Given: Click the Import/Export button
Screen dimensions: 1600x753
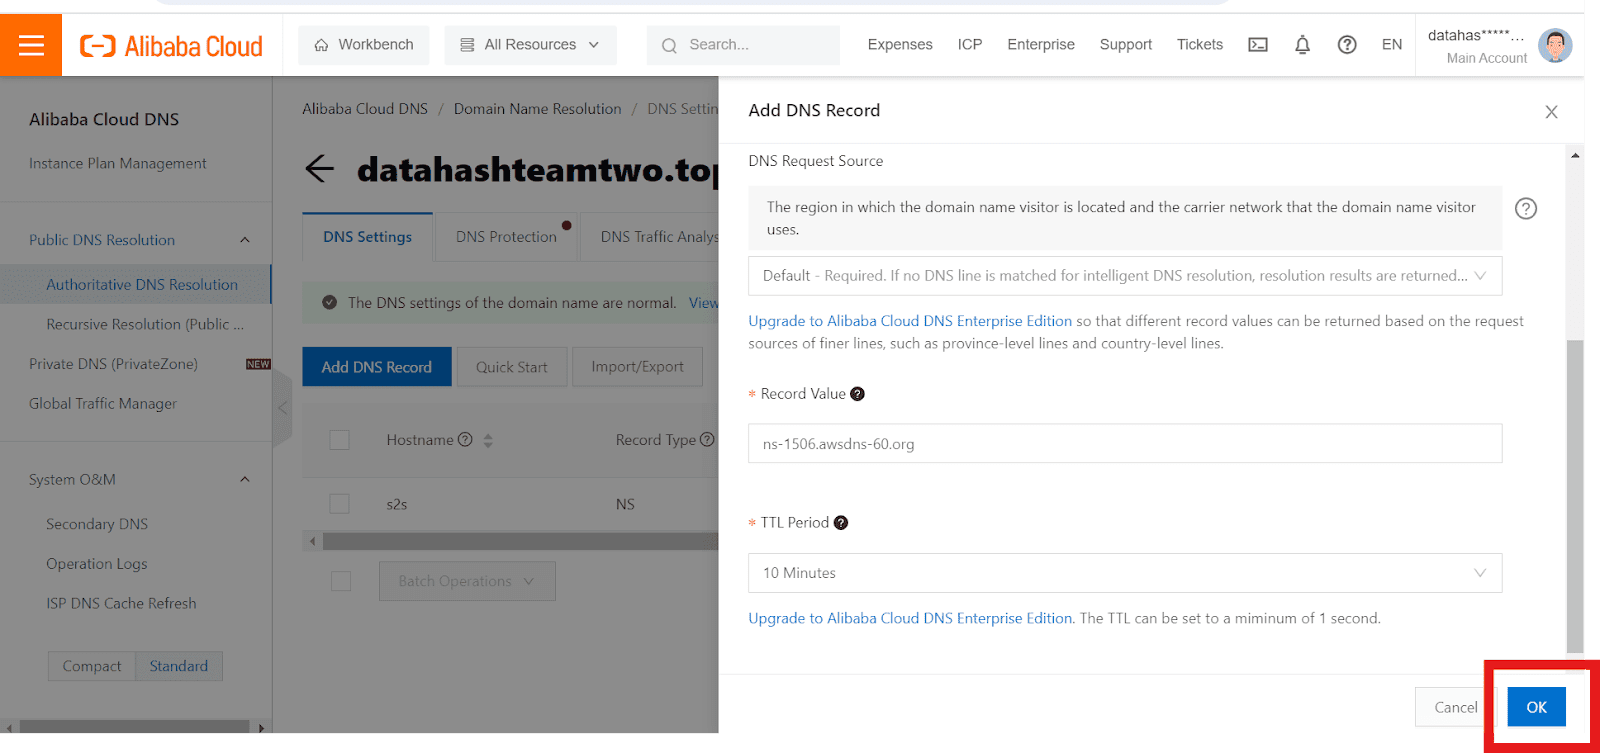Looking at the screenshot, I should (x=637, y=367).
